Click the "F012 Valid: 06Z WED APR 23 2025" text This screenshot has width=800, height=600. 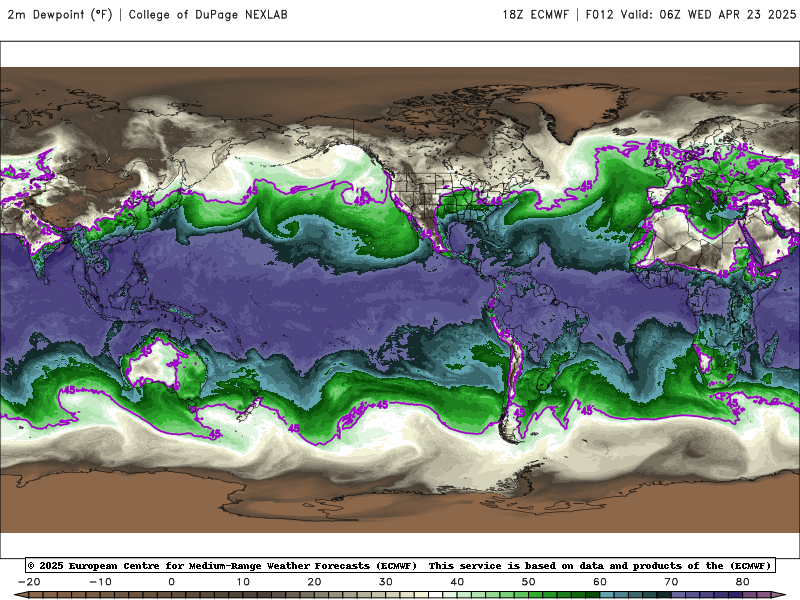point(691,14)
